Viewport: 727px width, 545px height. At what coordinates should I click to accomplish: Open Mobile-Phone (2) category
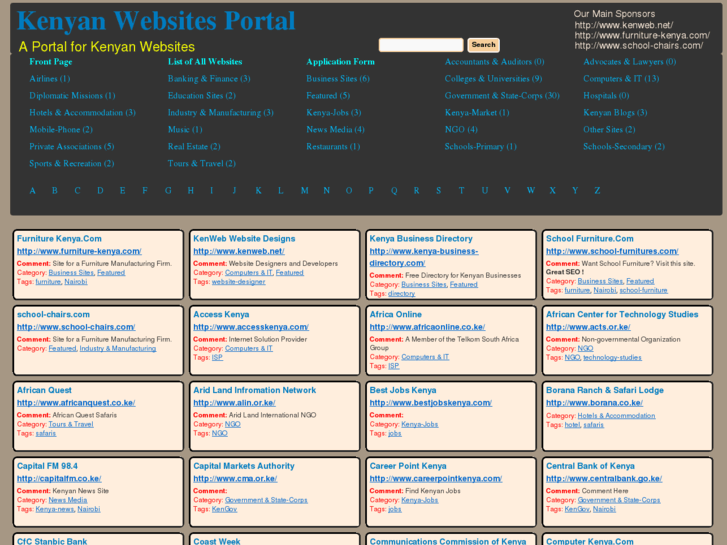[x=61, y=129]
